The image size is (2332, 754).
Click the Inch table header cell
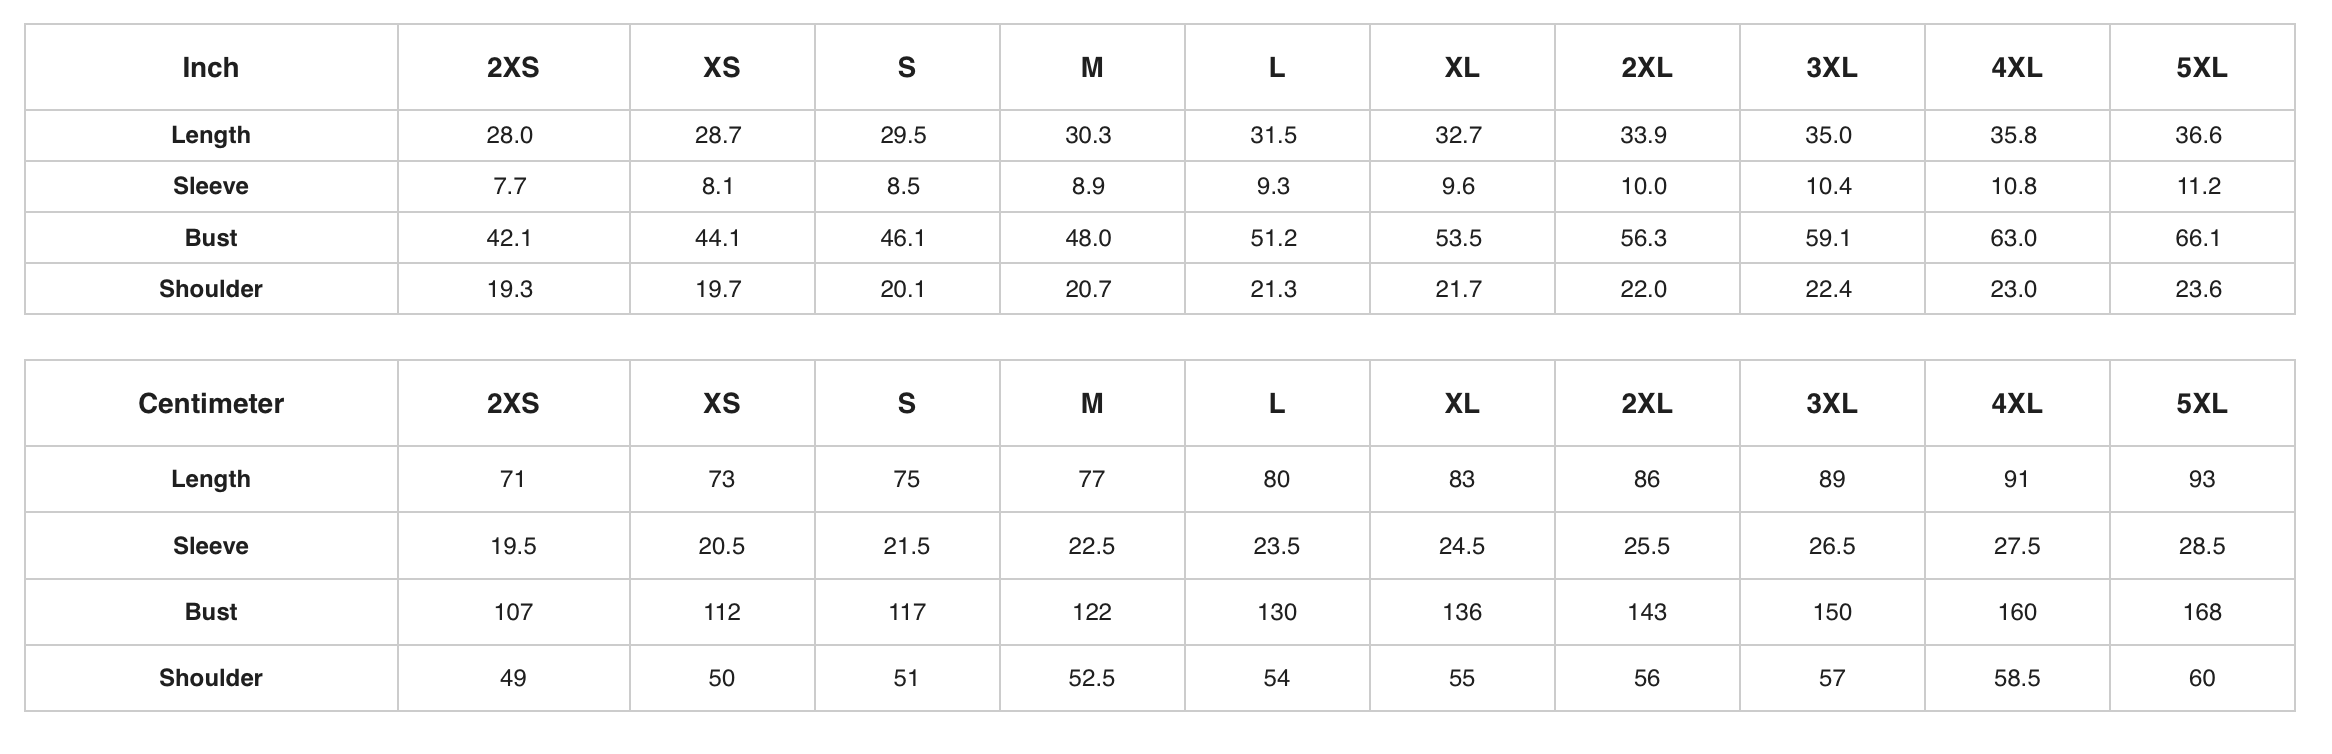(x=210, y=68)
